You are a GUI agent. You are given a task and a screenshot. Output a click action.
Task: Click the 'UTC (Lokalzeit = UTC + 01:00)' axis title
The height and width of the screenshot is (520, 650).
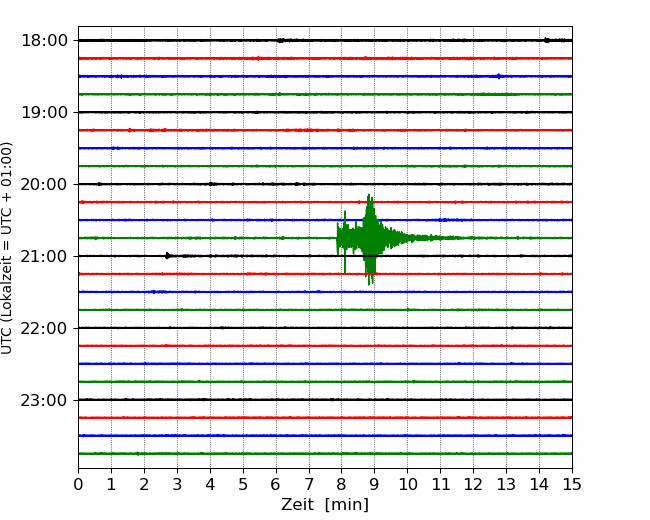pos(7,248)
